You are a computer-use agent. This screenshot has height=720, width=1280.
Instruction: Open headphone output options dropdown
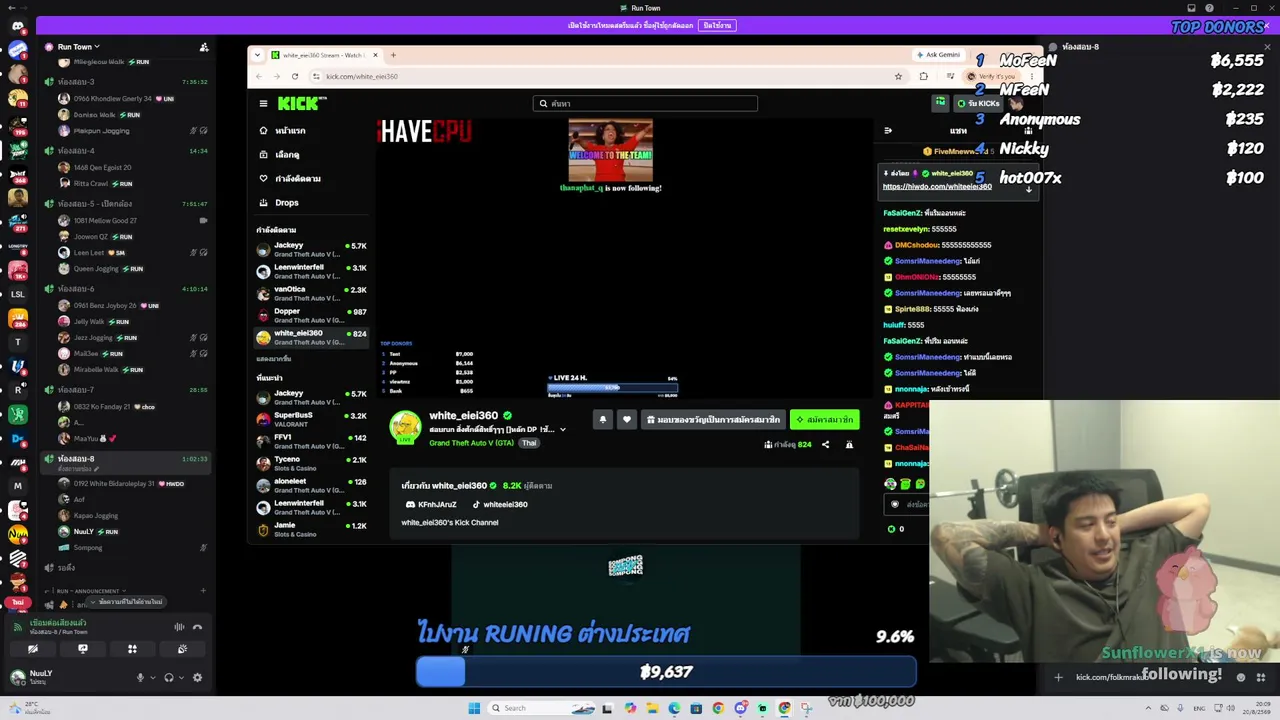click(181, 678)
